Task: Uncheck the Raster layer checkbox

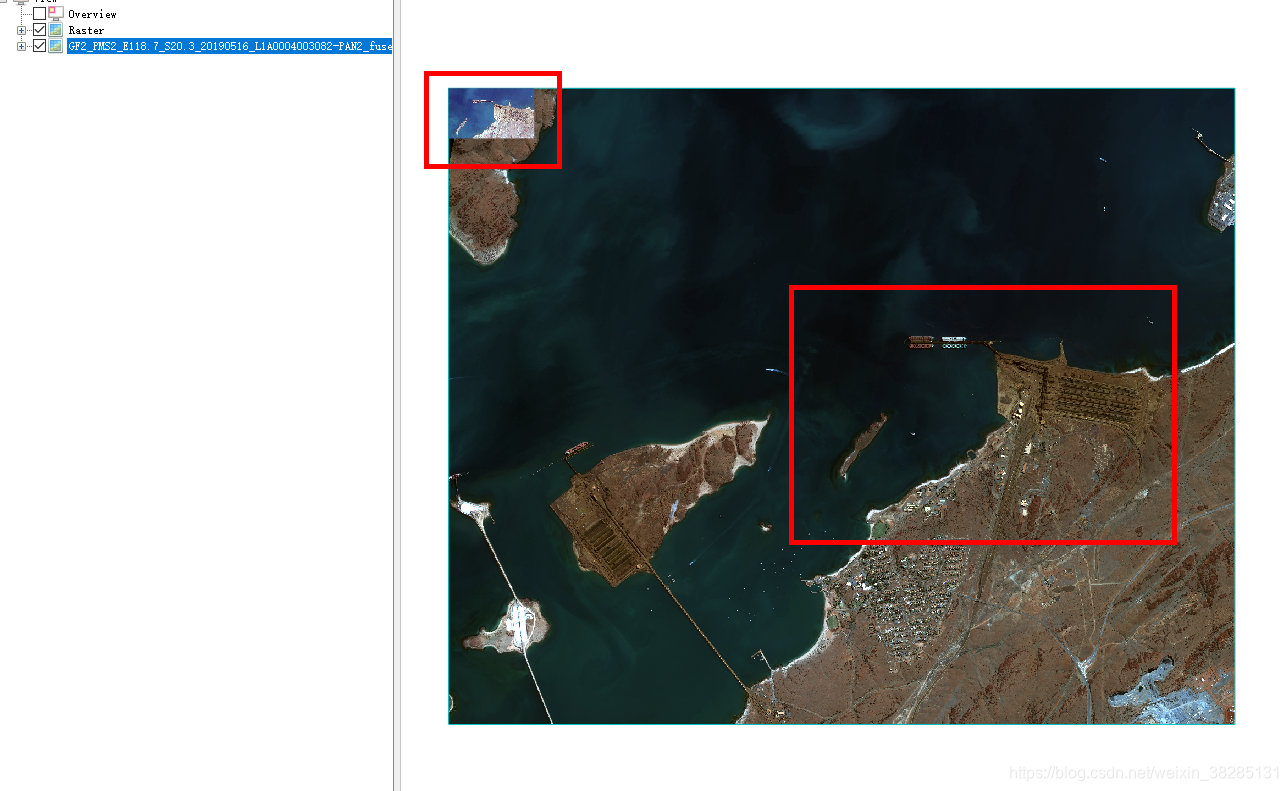Action: (39, 30)
